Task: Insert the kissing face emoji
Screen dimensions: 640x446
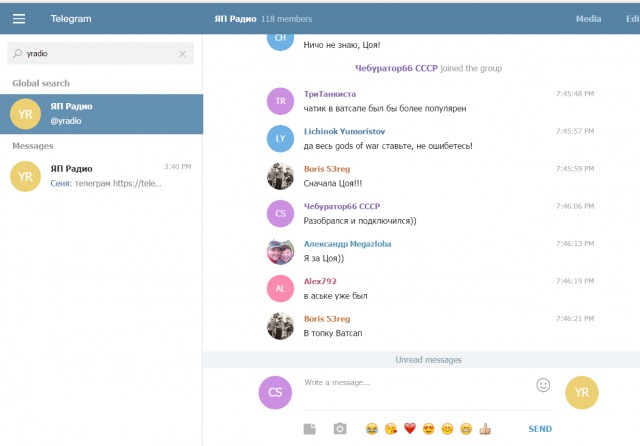Action: click(391, 429)
